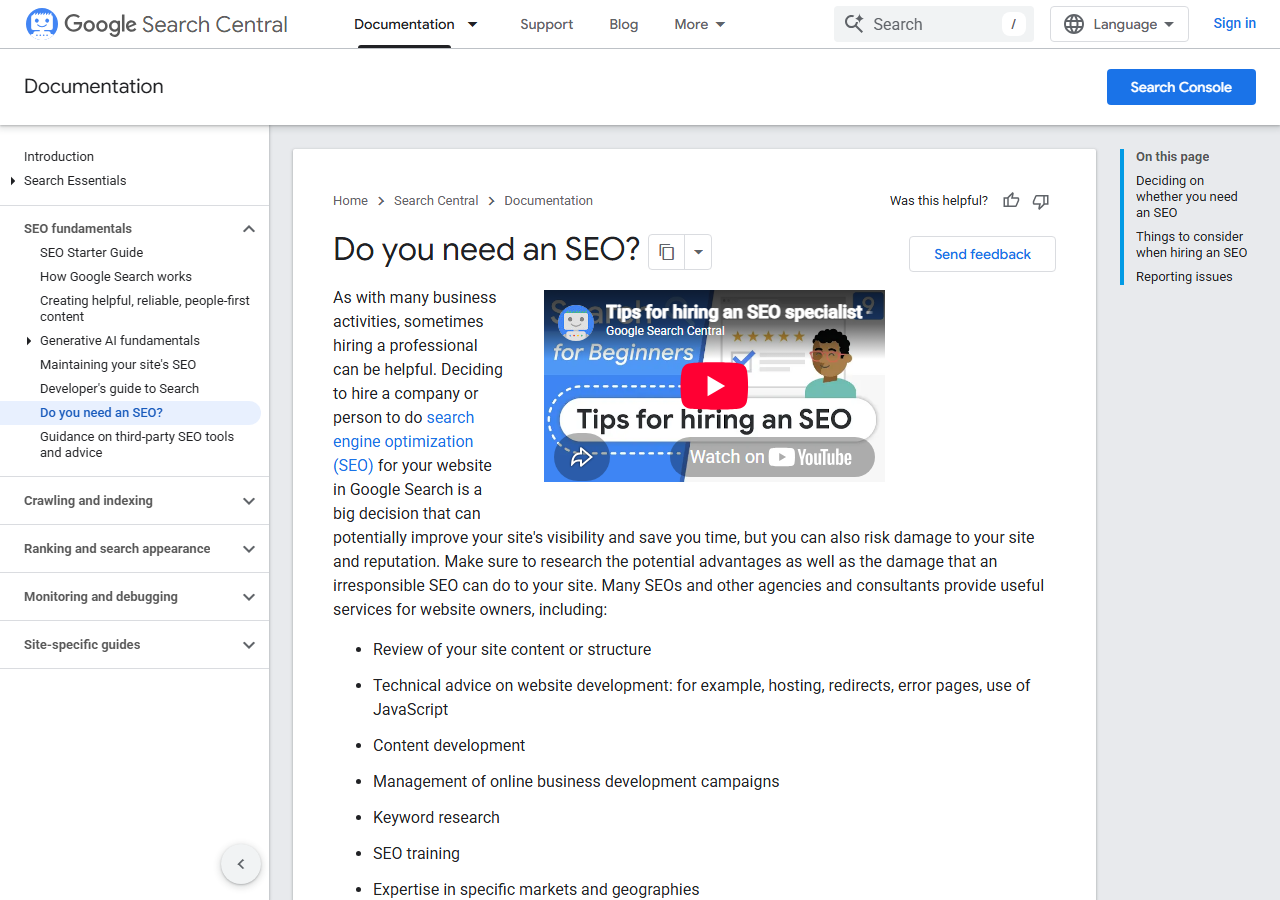Expand the Site-specific guides section
The height and width of the screenshot is (900, 1280).
tap(249, 645)
